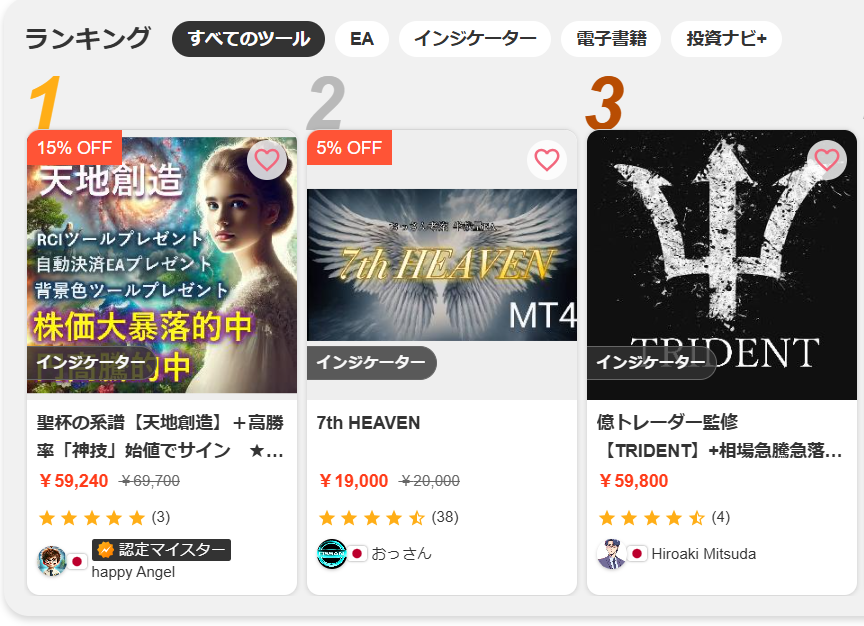Select the すべてのツール ranking tab
The image size is (864, 626).
click(249, 39)
